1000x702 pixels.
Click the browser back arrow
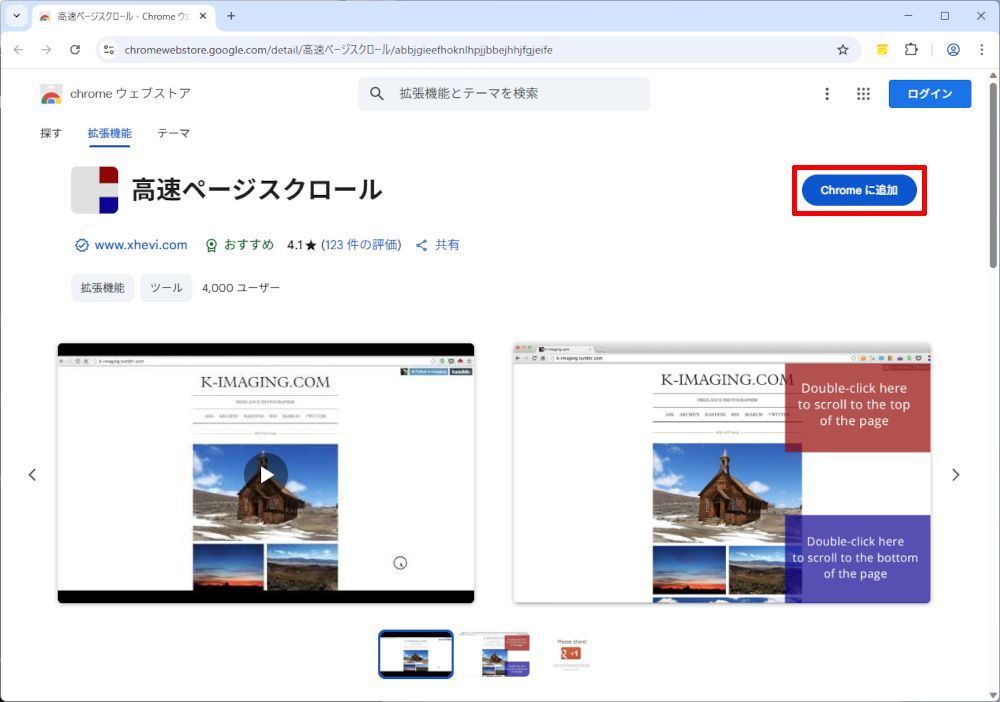[x=18, y=50]
